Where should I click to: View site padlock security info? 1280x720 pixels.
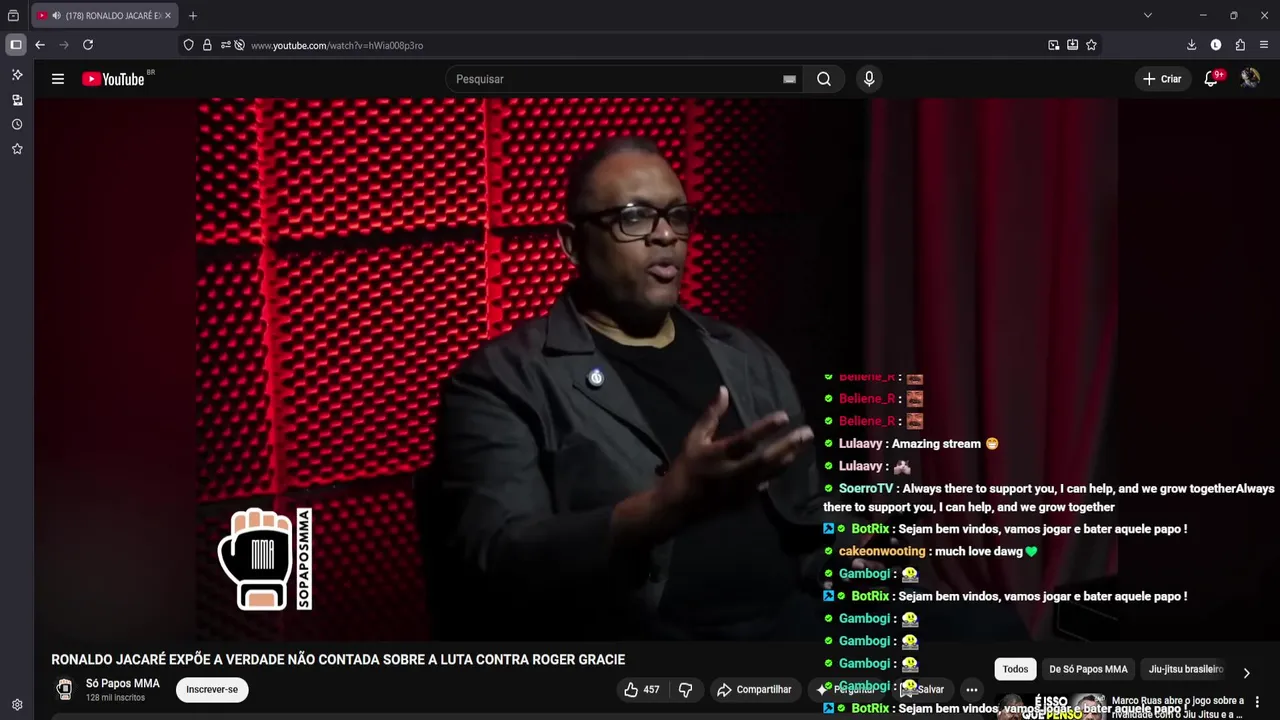point(207,45)
